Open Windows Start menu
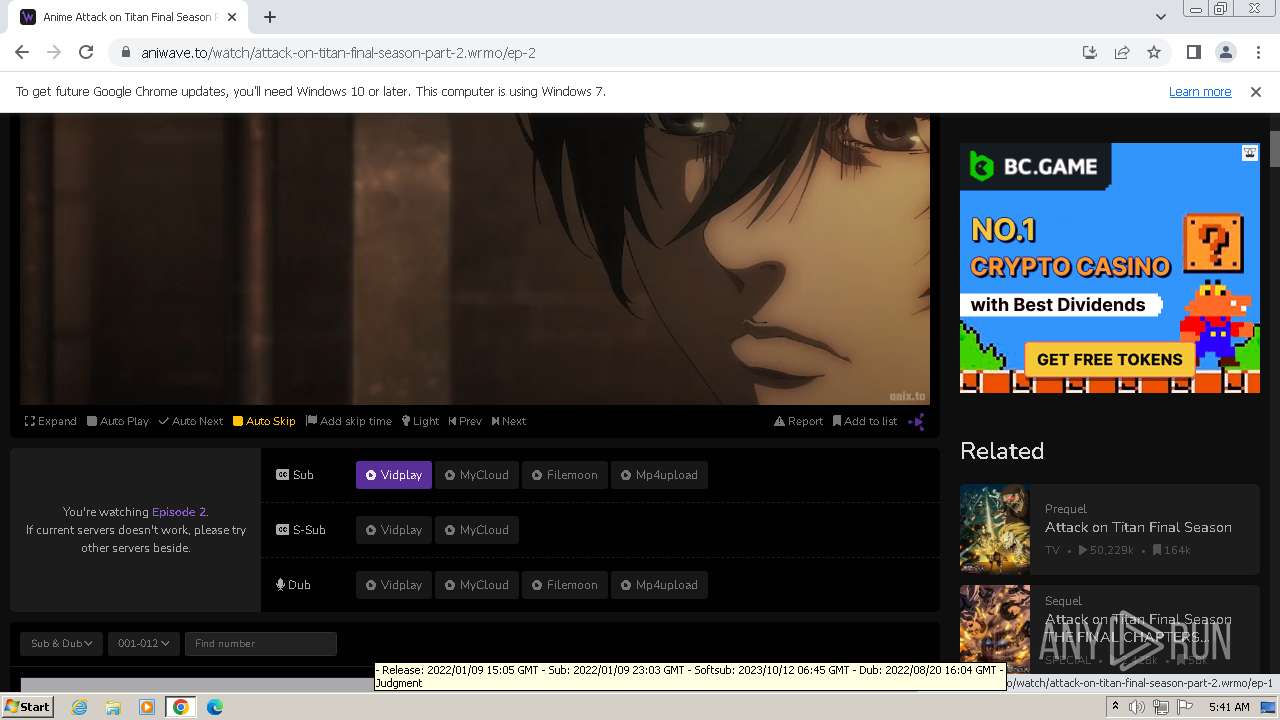This screenshot has height=720, width=1280. pyautogui.click(x=27, y=707)
